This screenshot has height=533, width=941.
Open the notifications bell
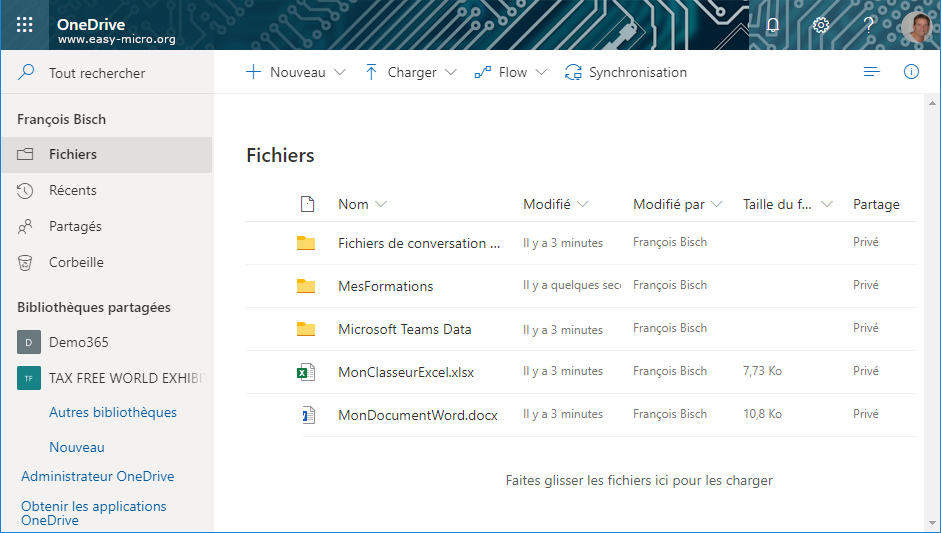(x=773, y=25)
